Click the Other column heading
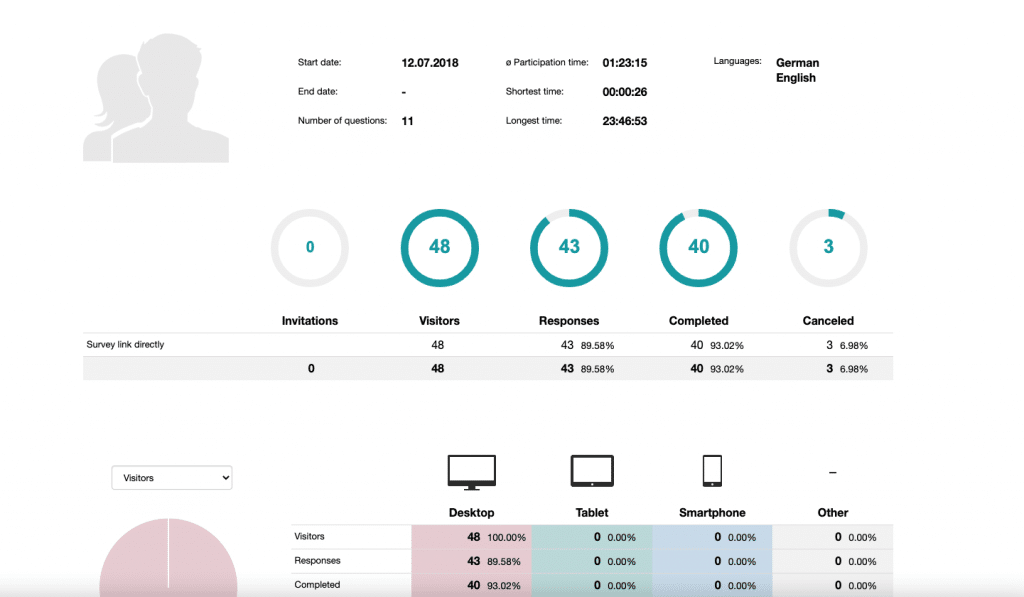The height and width of the screenshot is (597, 1024). [x=833, y=513]
